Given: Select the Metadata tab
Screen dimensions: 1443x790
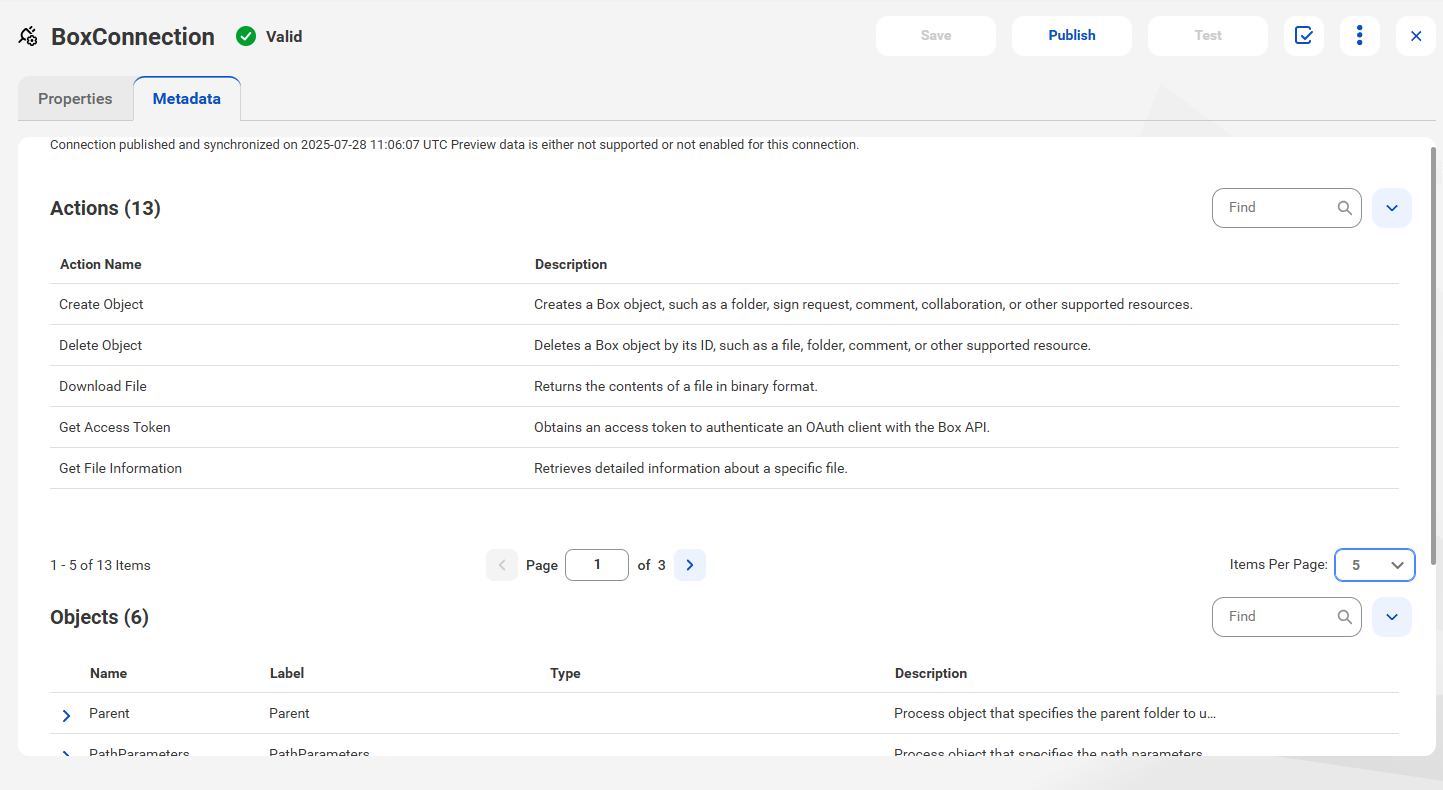Looking at the screenshot, I should 187,99.
